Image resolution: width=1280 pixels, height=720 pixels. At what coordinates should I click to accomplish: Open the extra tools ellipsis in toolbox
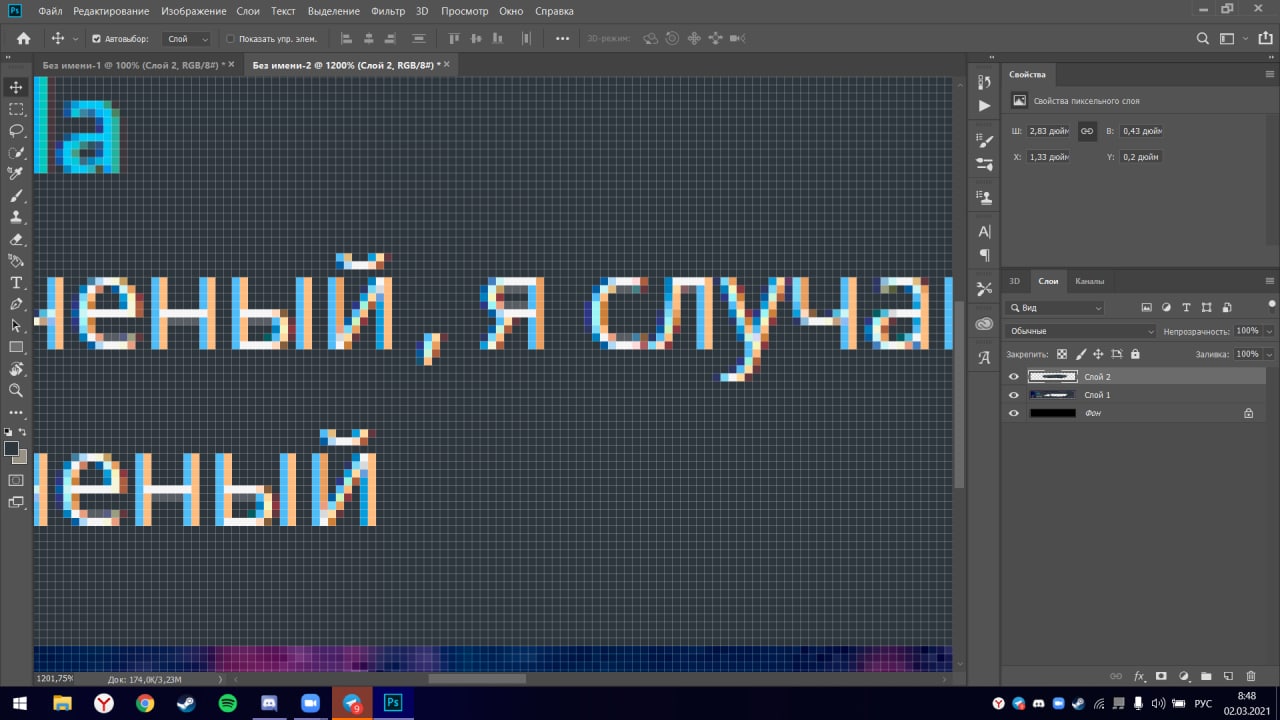(16, 412)
